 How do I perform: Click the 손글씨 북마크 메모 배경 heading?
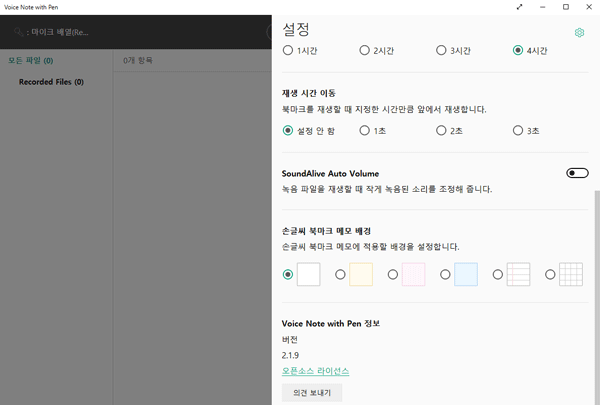(x=326, y=231)
